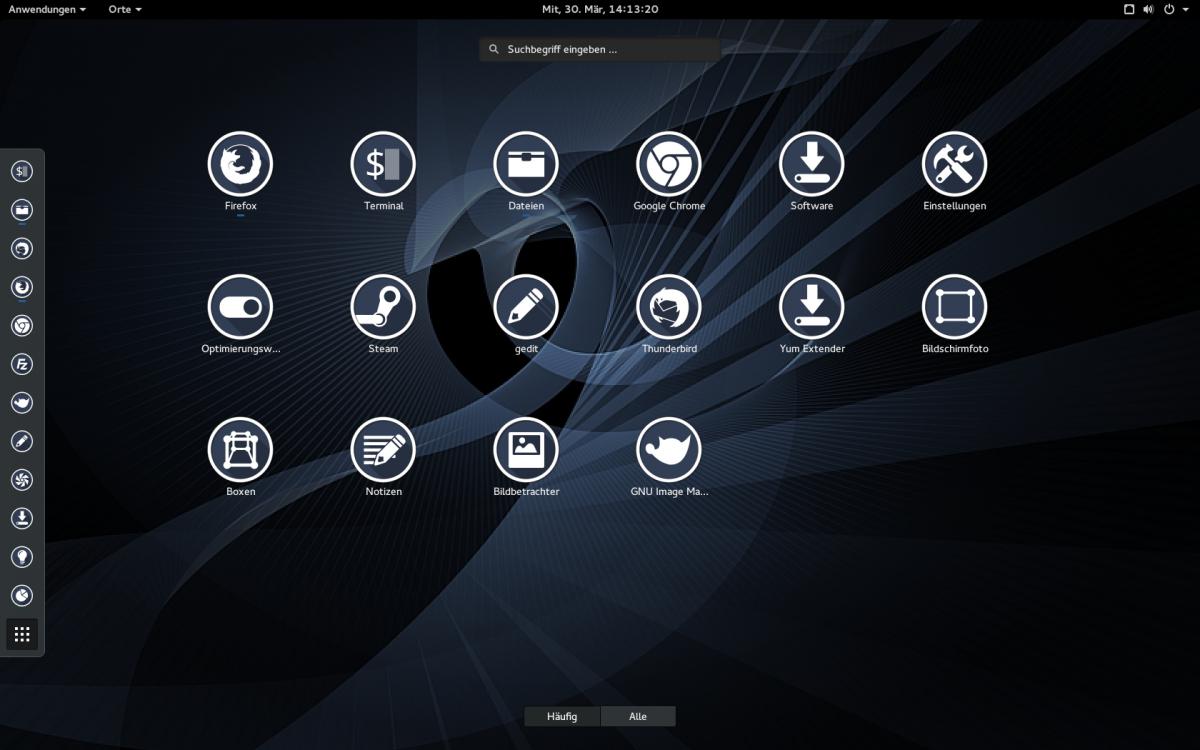Click the Terminal icon in the dock
The image size is (1200, 750).
coord(22,171)
